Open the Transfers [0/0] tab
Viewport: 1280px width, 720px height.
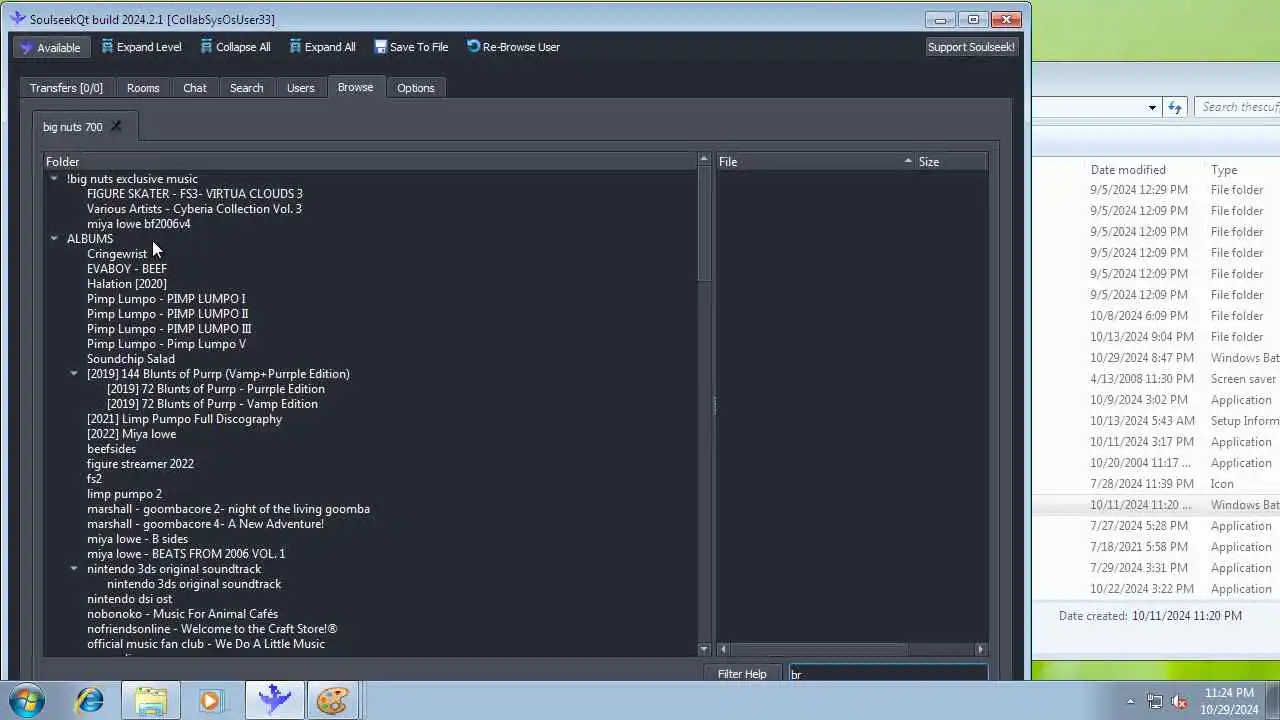point(66,88)
